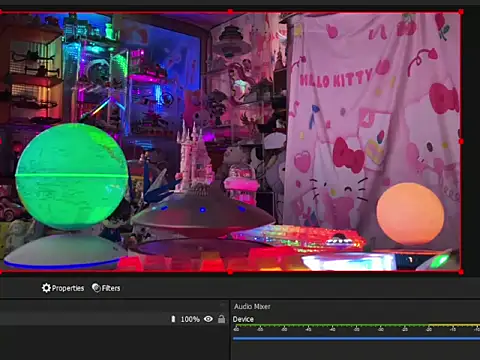Screen dimensions: 480x360
Task: Toggle the source lock icon
Action: tap(221, 319)
